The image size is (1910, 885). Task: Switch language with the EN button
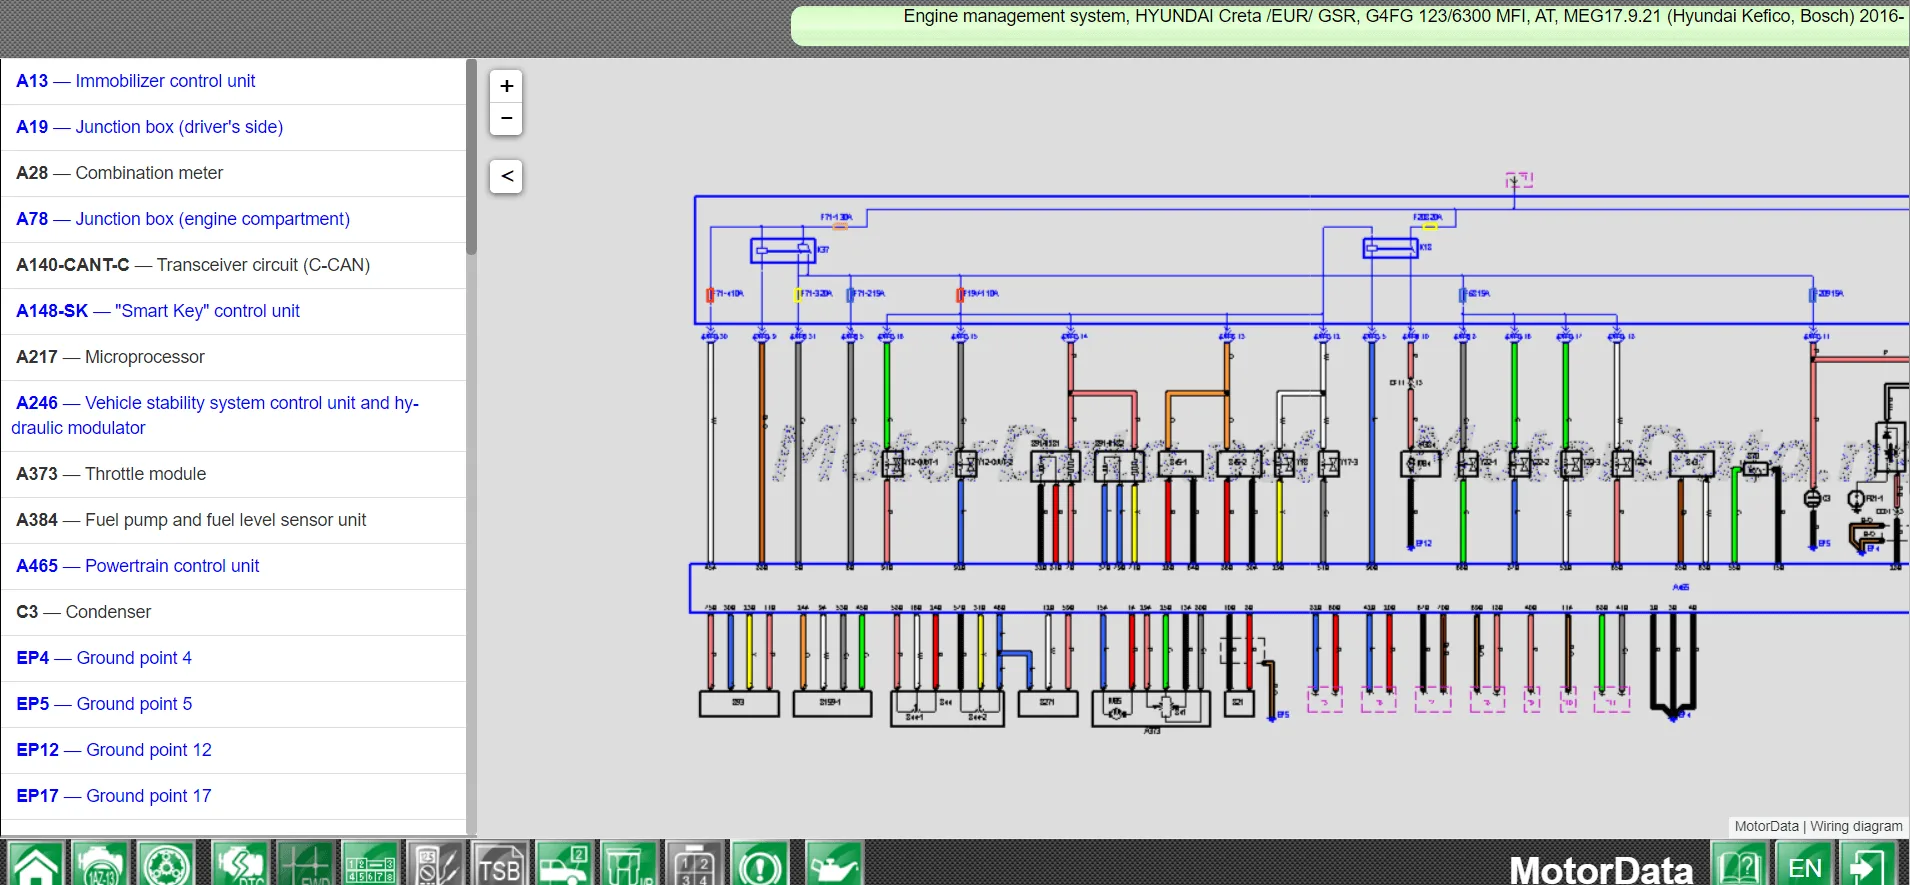[1805, 865]
